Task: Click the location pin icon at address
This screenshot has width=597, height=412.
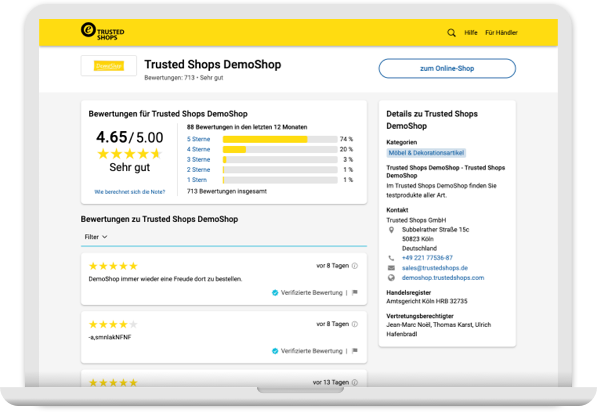Action: [x=391, y=230]
